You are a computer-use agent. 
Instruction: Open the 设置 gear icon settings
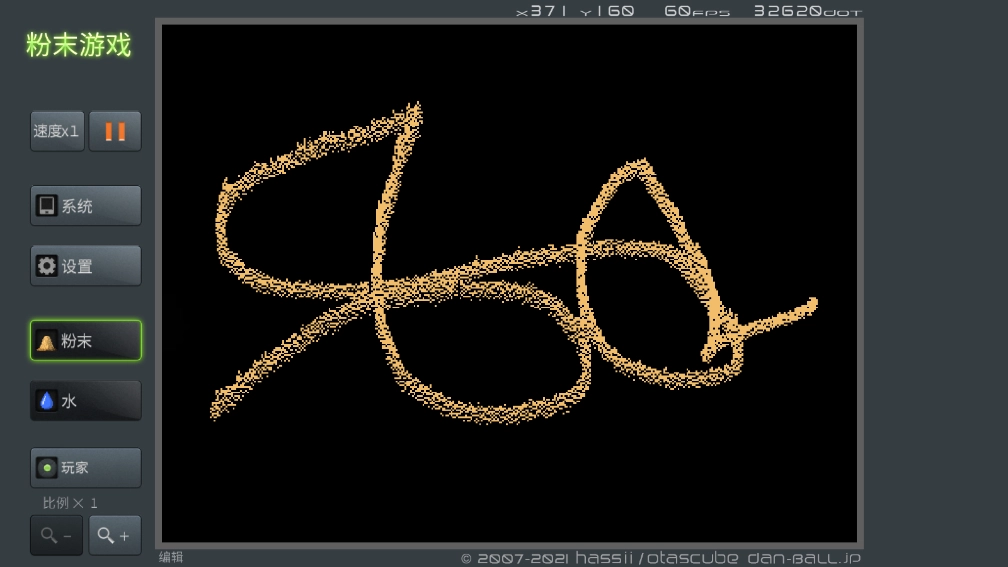pyautogui.click(x=86, y=266)
